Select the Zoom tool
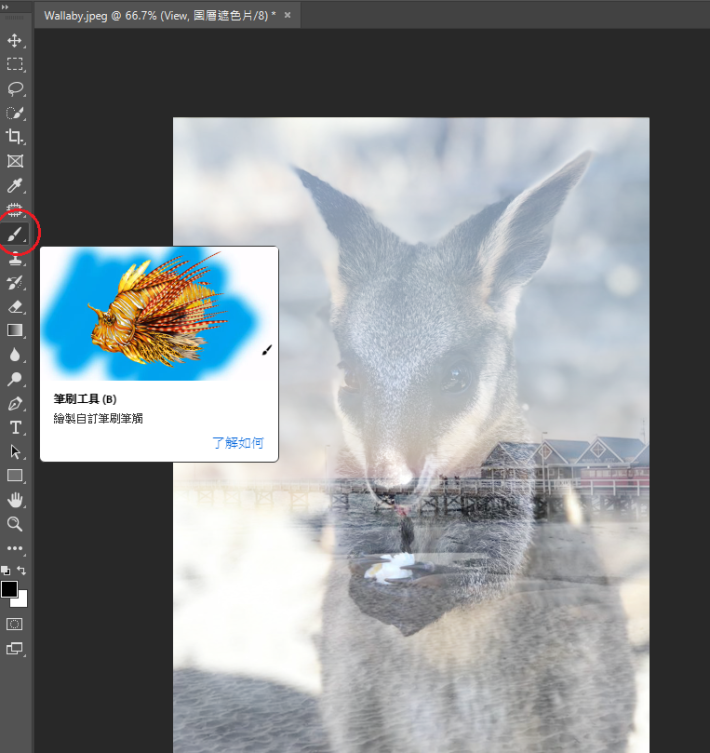This screenshot has width=710, height=753. tap(15, 524)
